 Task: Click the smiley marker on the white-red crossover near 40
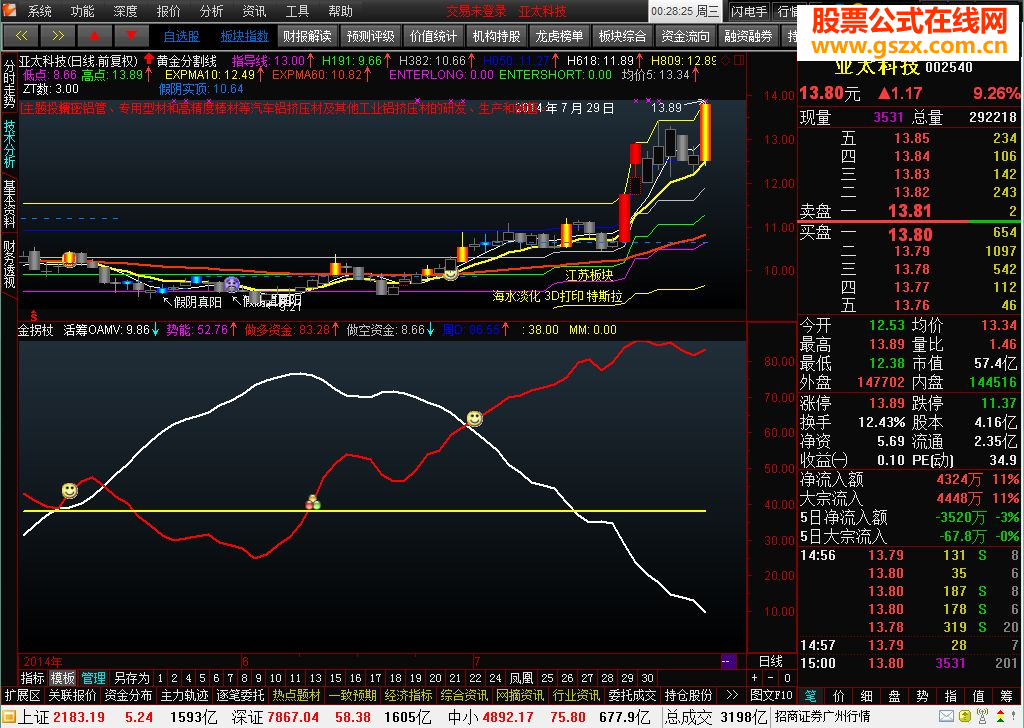69,490
